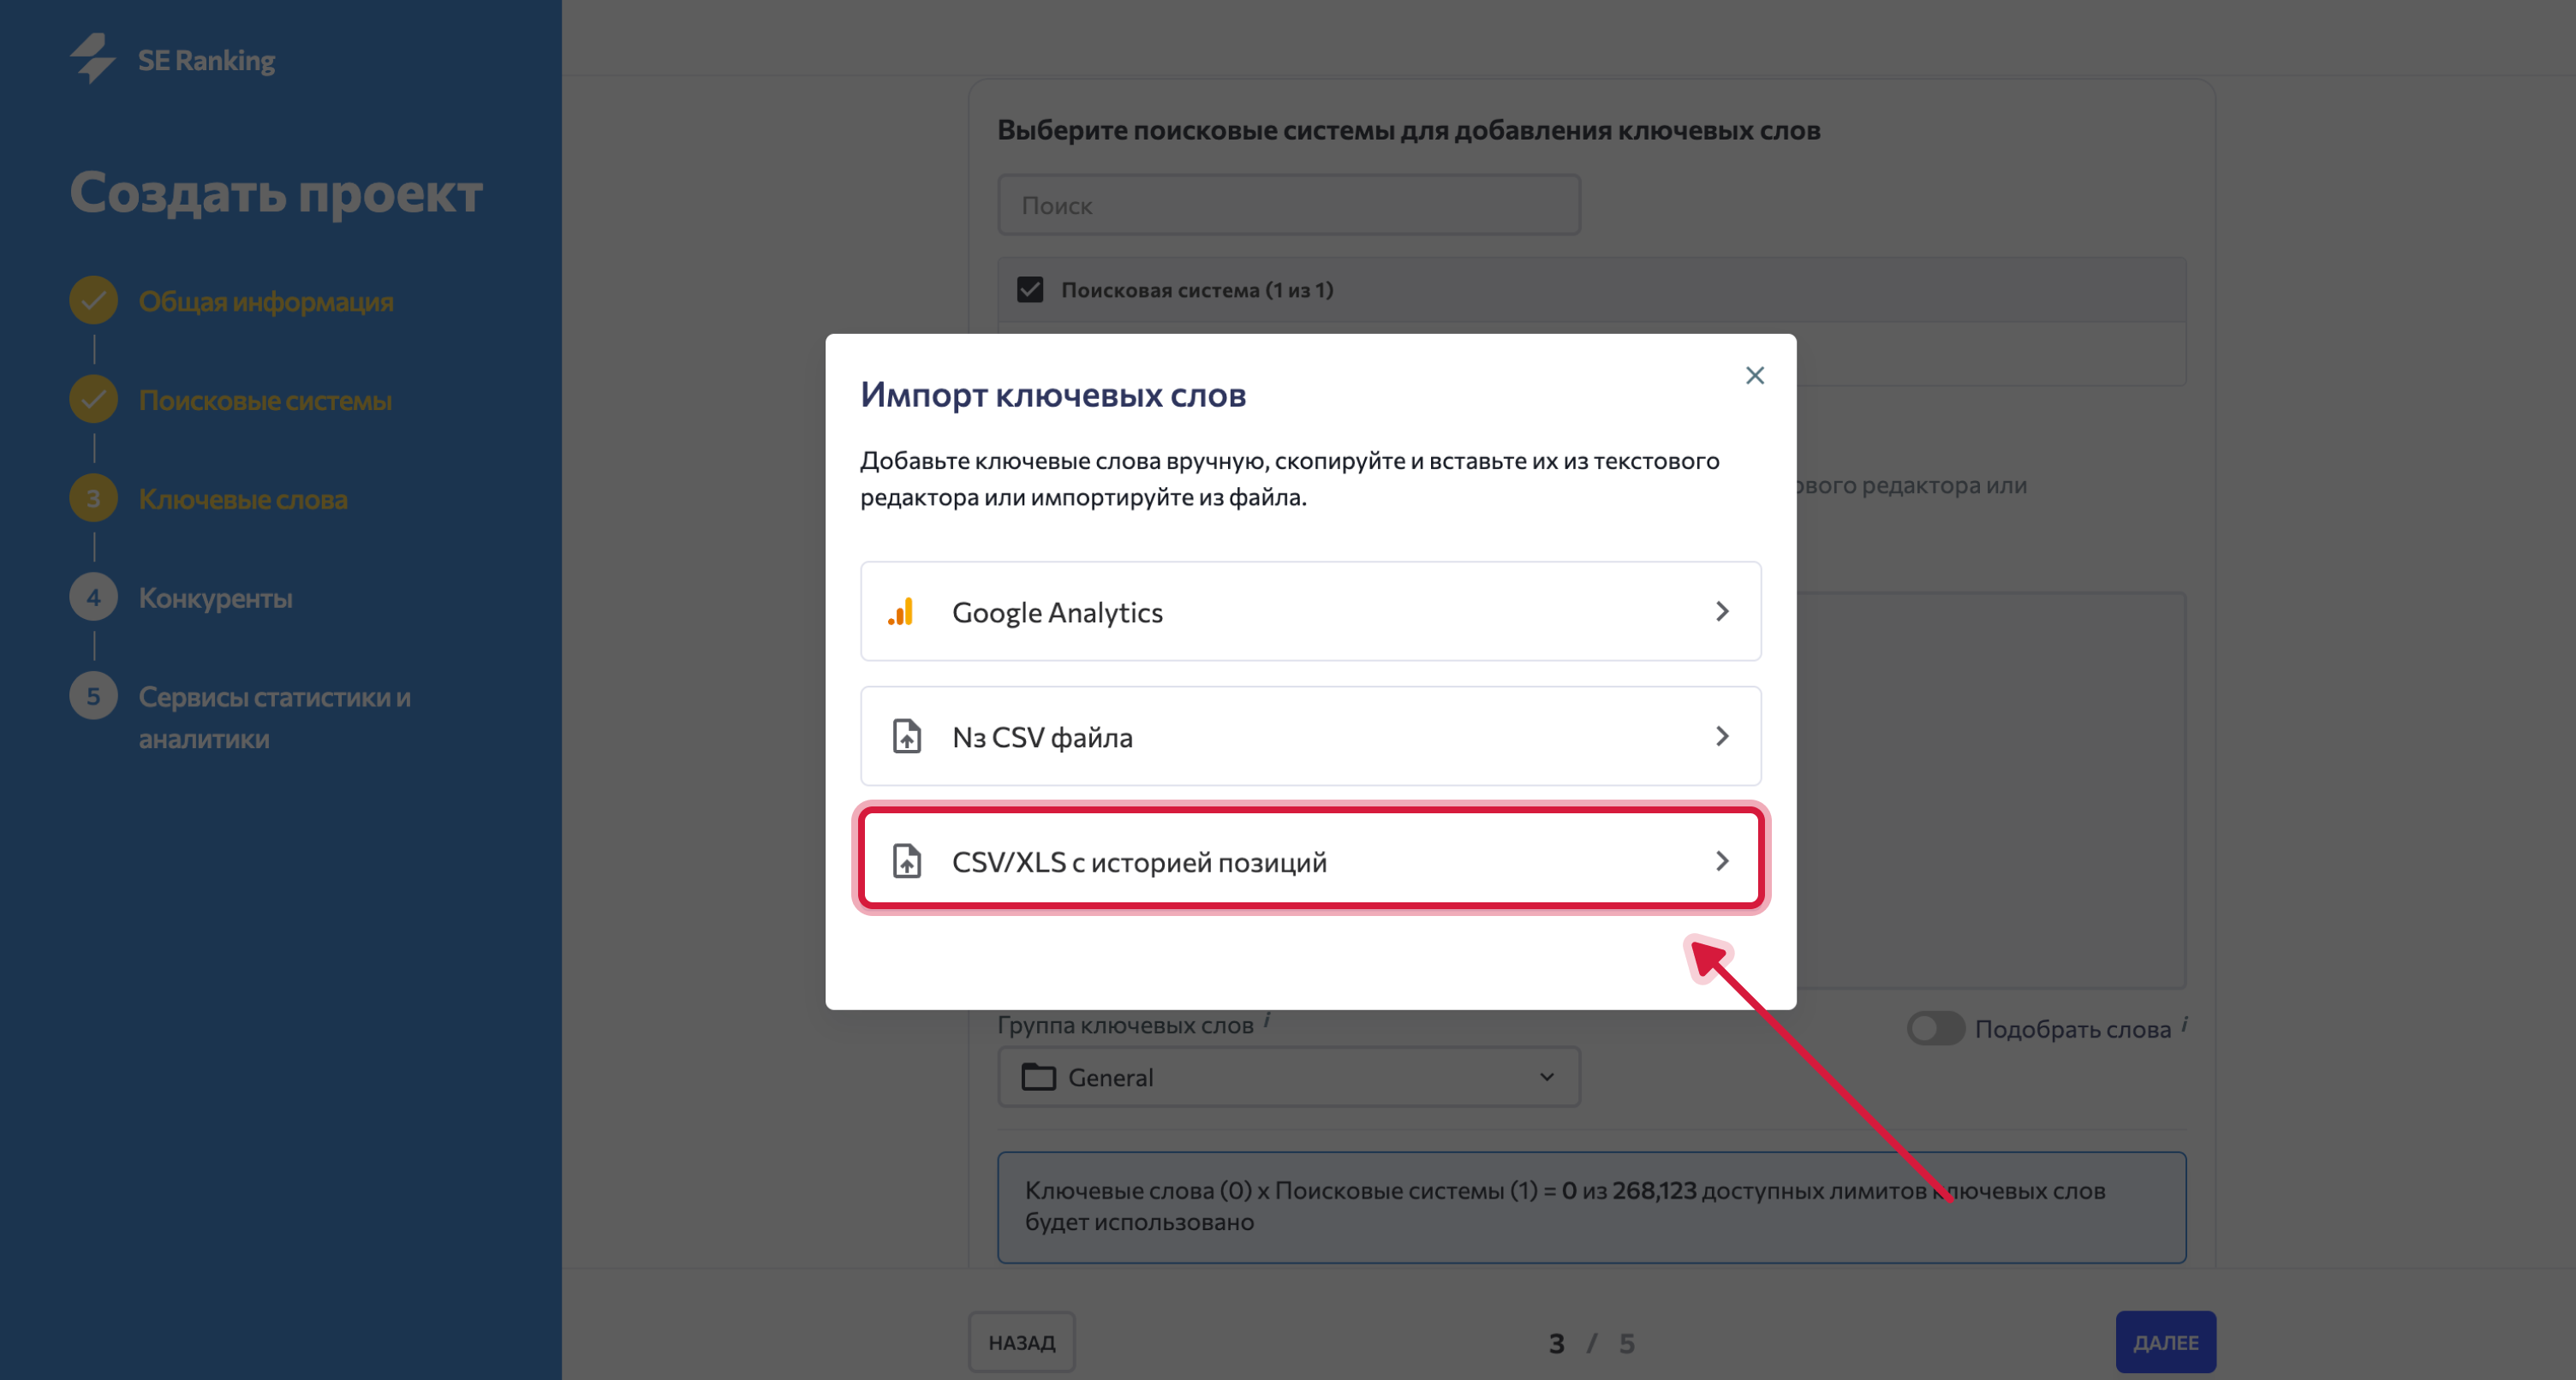Go to the 'Общая информация' step
This screenshot has height=1380, width=2576.
coord(266,301)
